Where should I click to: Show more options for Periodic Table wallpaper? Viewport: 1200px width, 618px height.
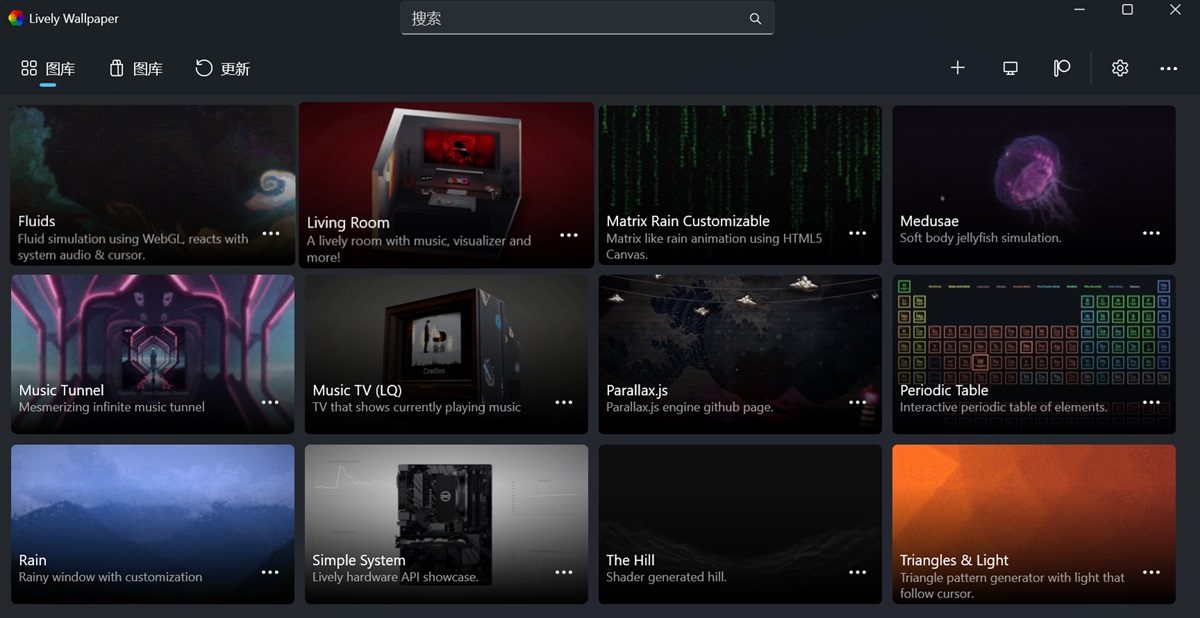pyautogui.click(x=1151, y=403)
